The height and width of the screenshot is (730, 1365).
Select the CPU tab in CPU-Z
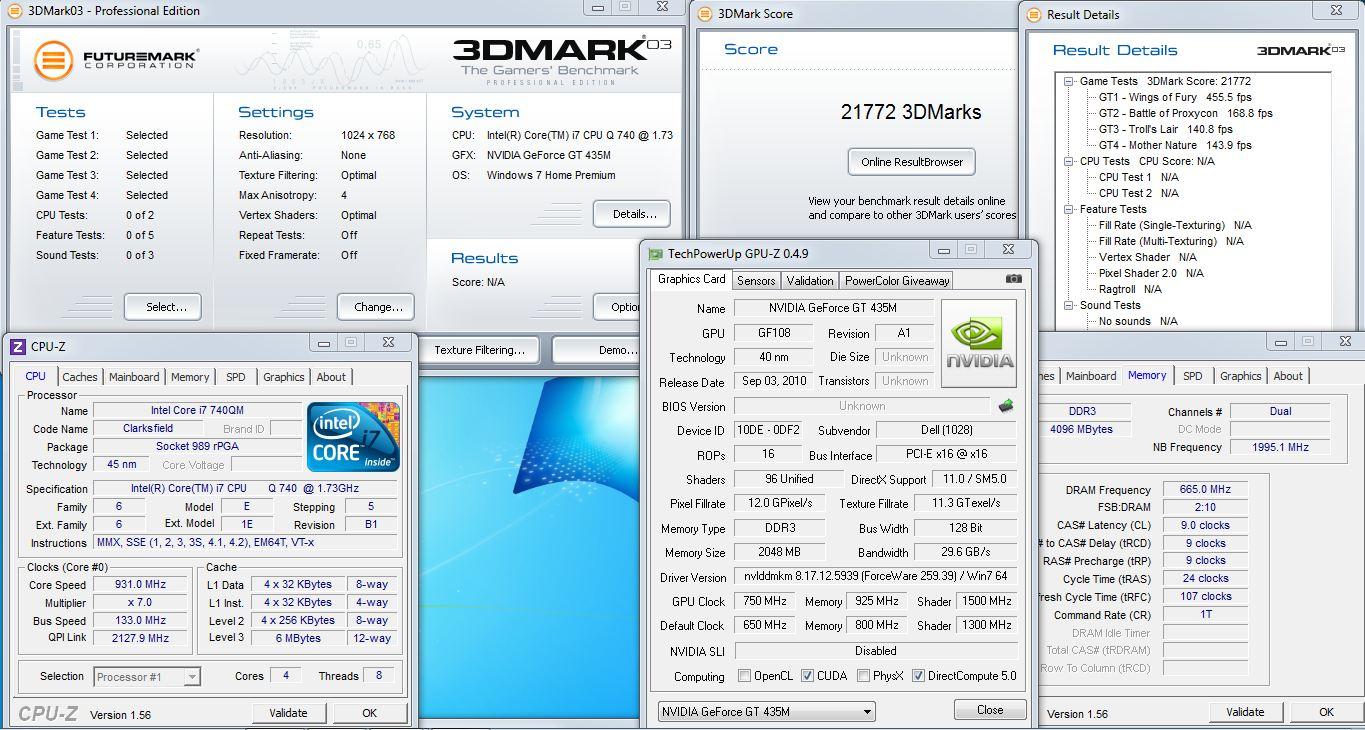(x=35, y=376)
